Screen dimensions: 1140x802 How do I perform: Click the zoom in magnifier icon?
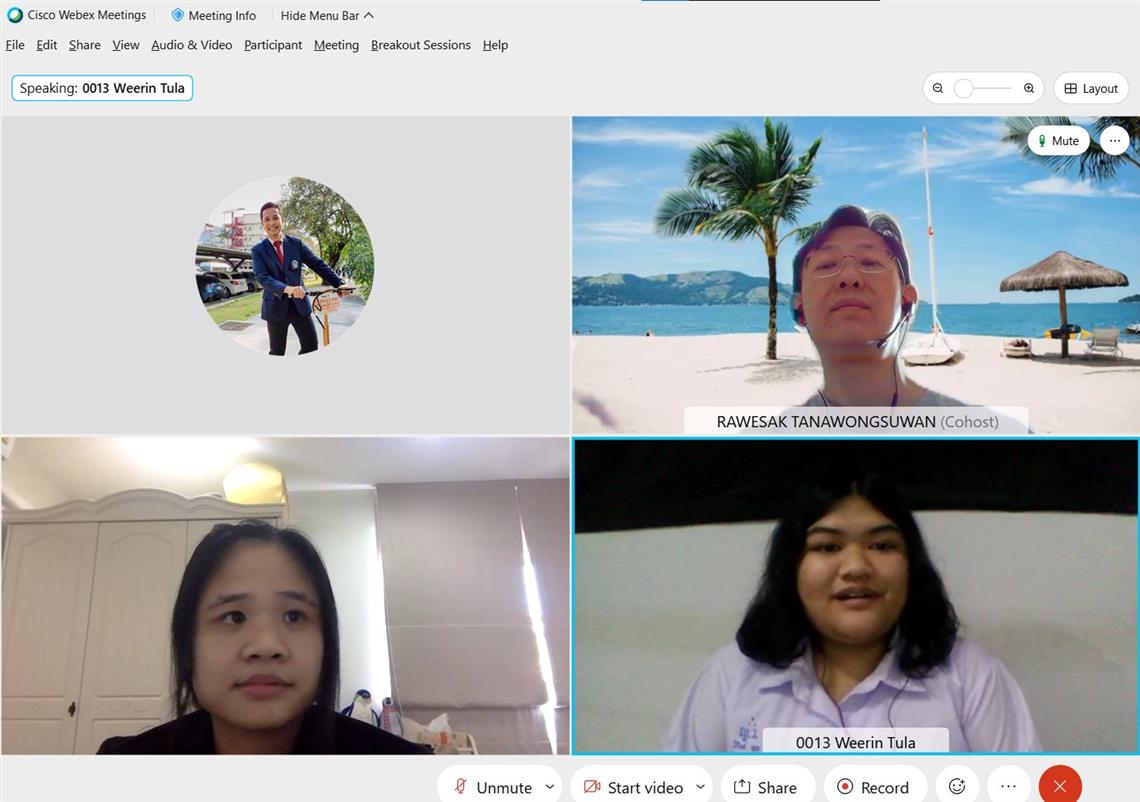(x=1029, y=89)
